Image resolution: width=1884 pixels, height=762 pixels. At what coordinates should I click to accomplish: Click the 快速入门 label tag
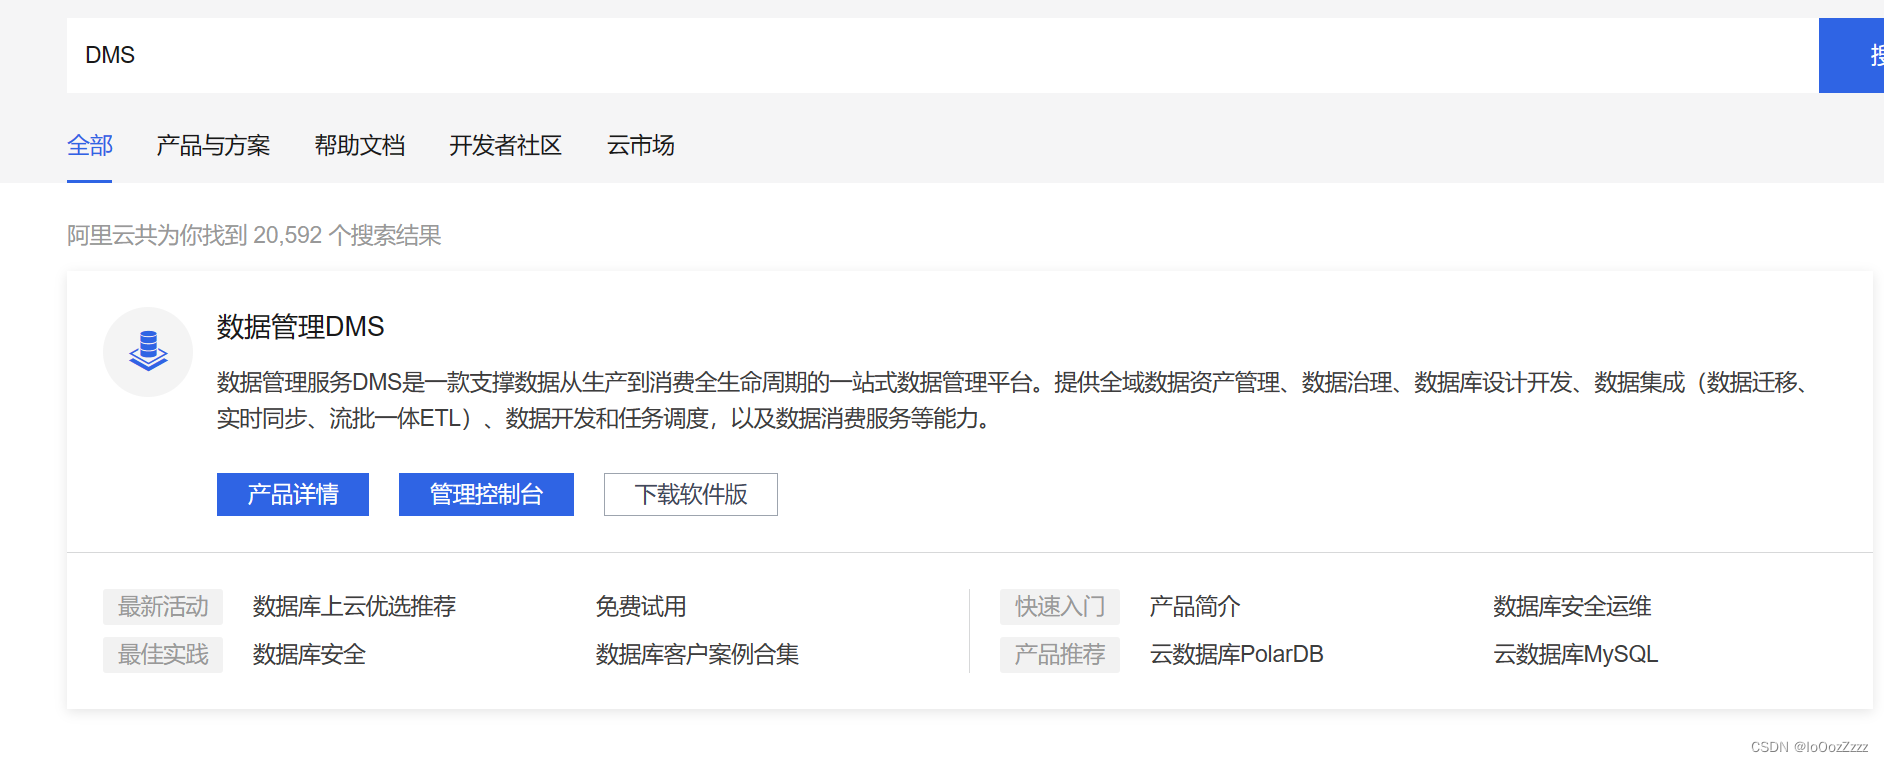(1060, 607)
